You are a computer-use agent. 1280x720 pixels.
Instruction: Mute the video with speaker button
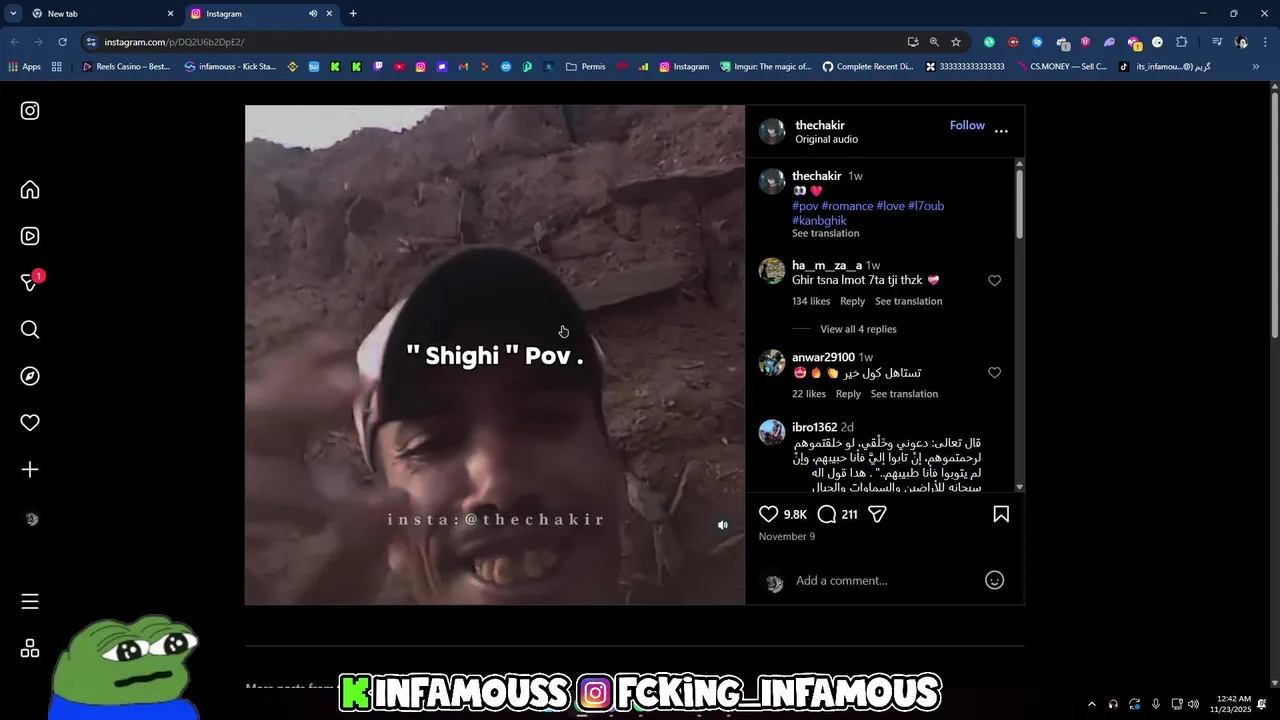click(723, 525)
